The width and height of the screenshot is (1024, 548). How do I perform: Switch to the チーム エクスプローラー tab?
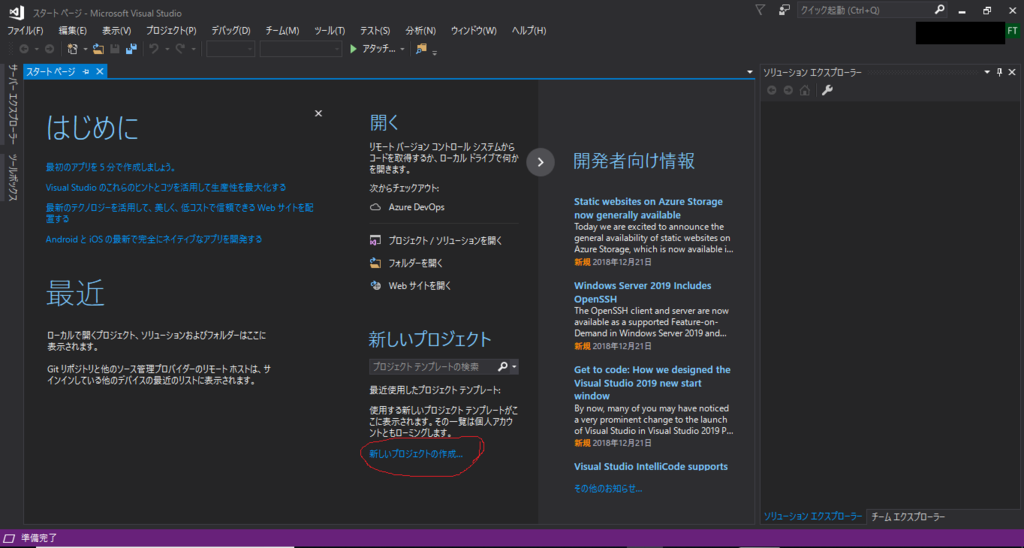(908, 517)
